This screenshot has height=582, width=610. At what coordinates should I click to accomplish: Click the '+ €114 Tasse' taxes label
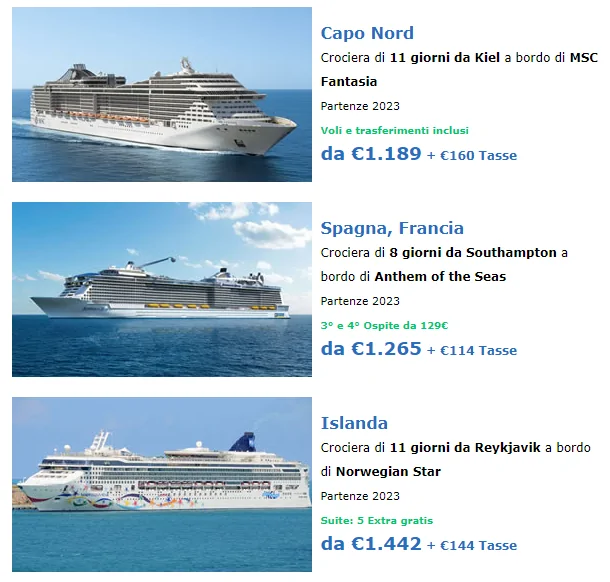(x=471, y=351)
